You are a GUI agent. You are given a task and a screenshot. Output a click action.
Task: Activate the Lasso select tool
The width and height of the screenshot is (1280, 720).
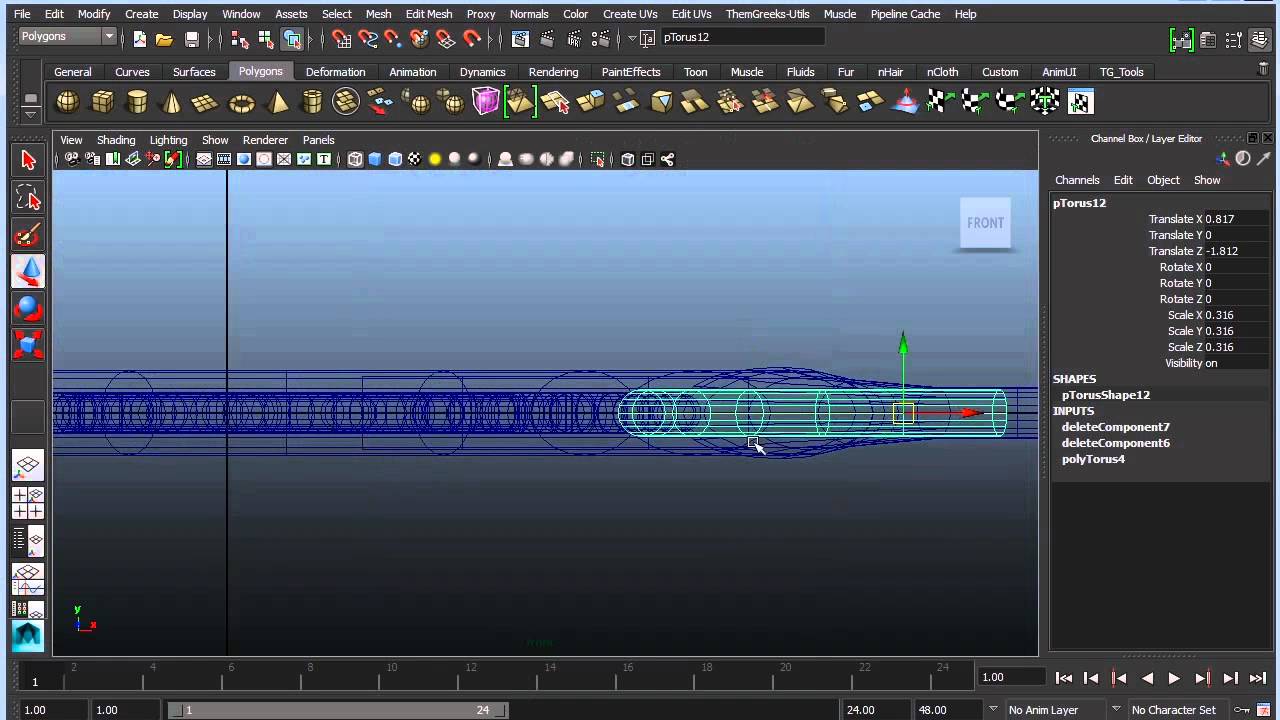pyautogui.click(x=28, y=198)
